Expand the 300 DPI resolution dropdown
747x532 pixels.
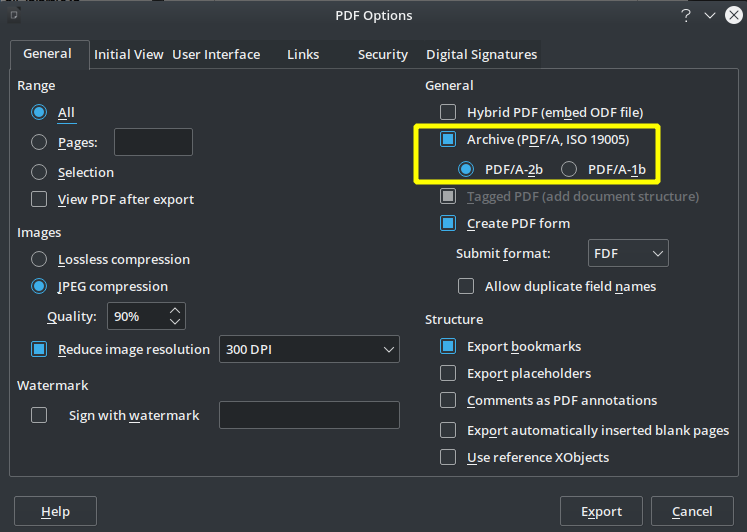pyautogui.click(x=308, y=349)
